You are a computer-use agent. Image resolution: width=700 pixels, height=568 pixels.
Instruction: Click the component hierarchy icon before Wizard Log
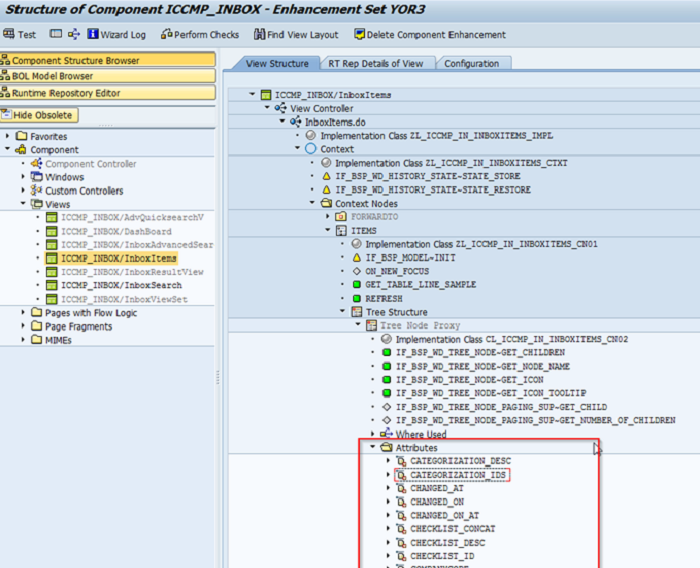[x=74, y=34]
